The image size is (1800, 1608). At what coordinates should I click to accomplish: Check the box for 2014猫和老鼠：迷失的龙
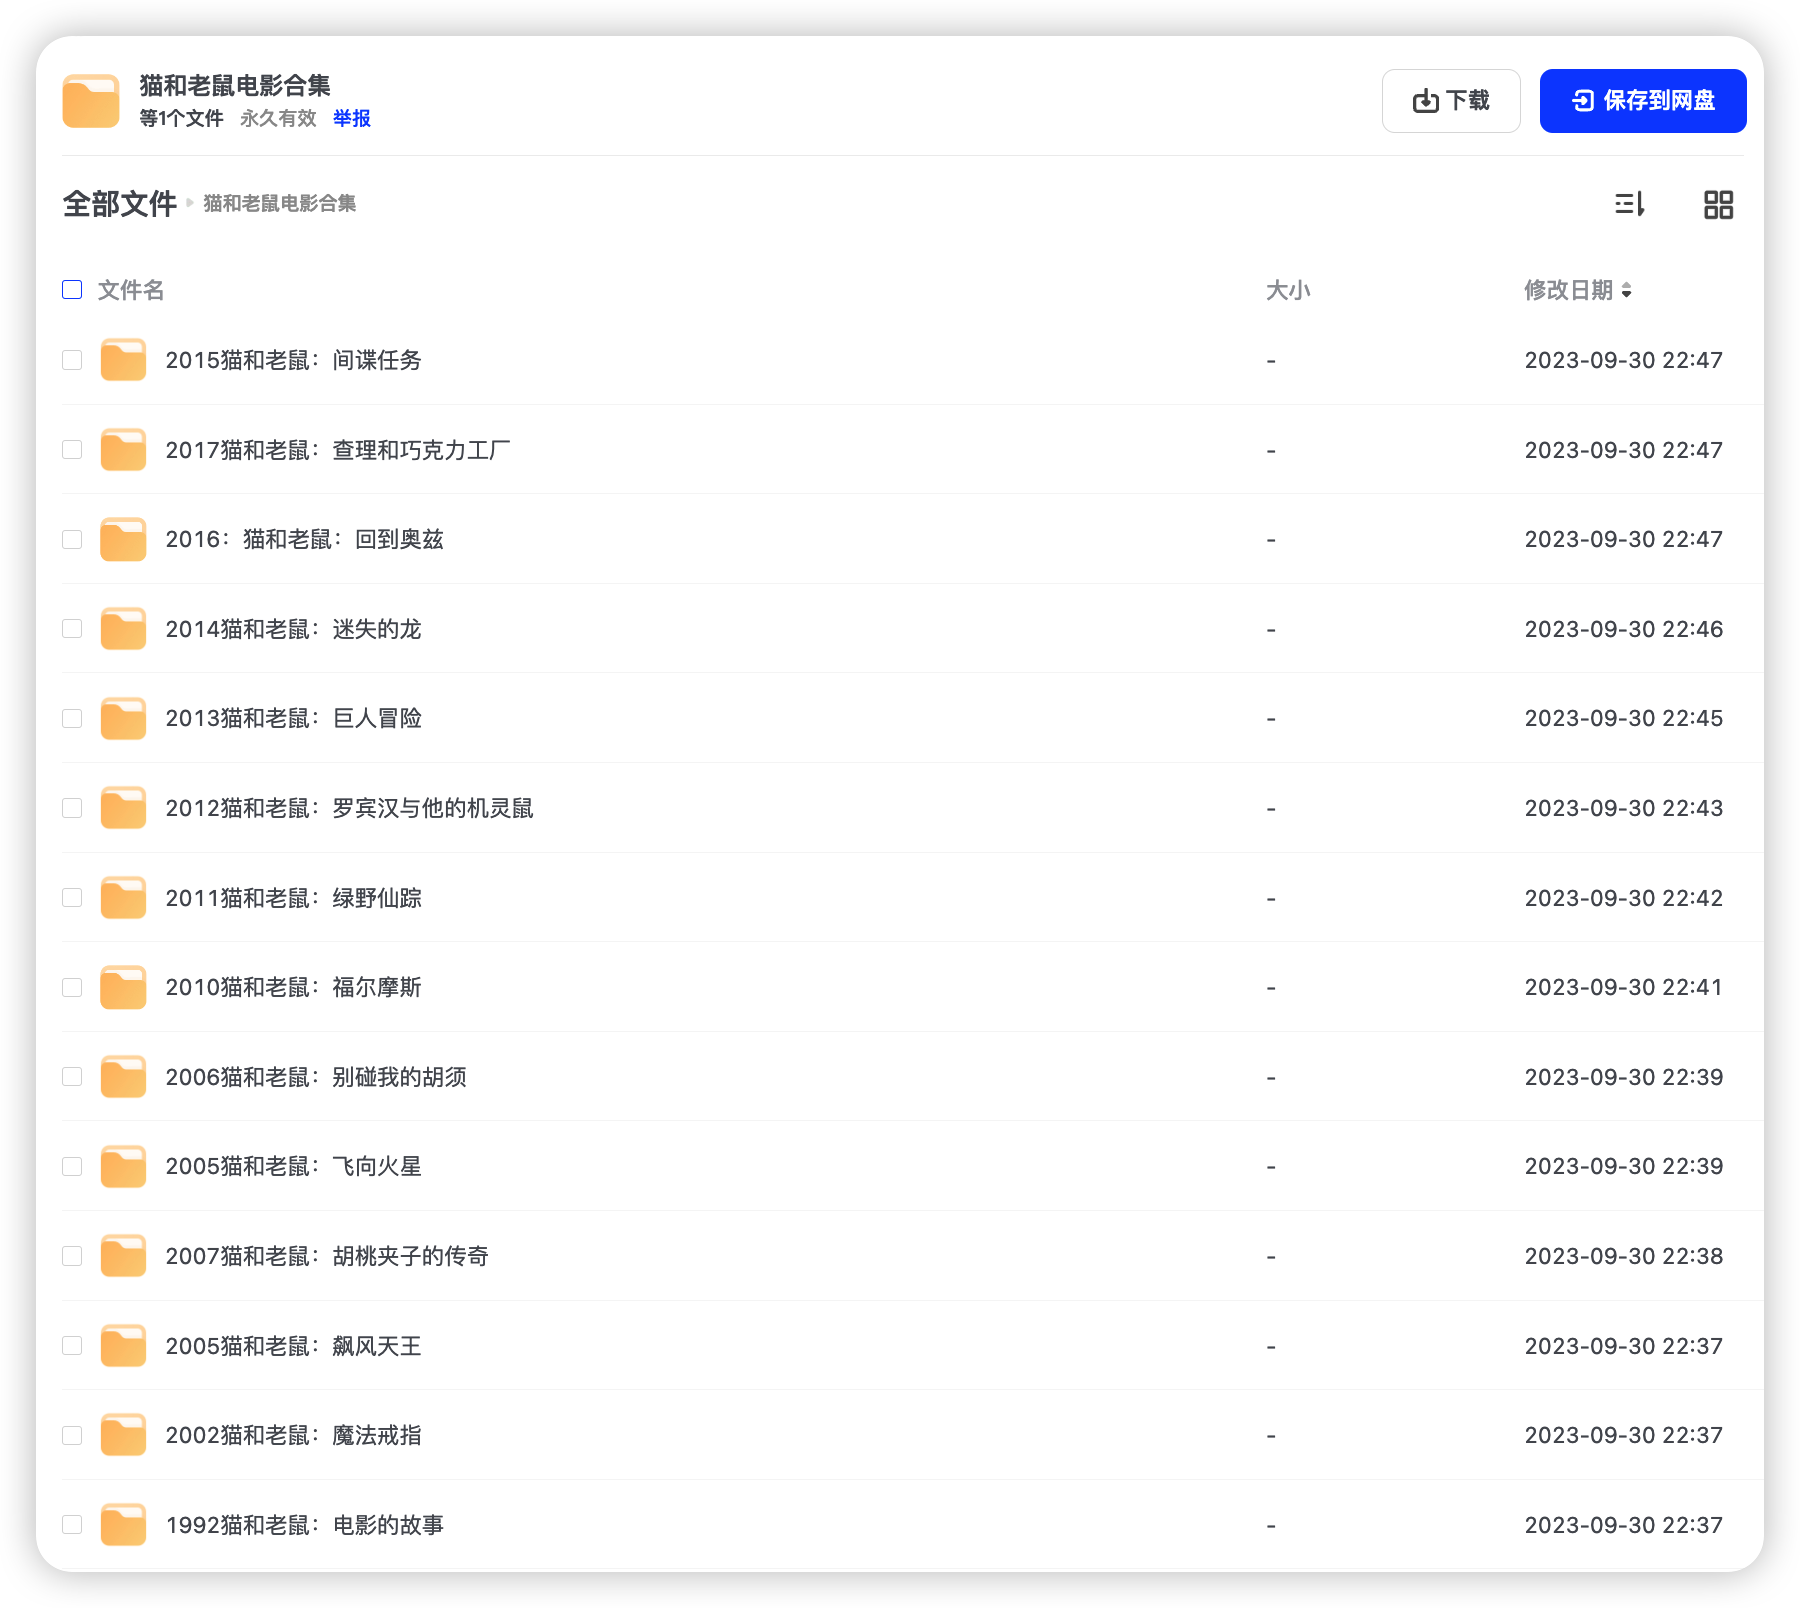tap(72, 629)
